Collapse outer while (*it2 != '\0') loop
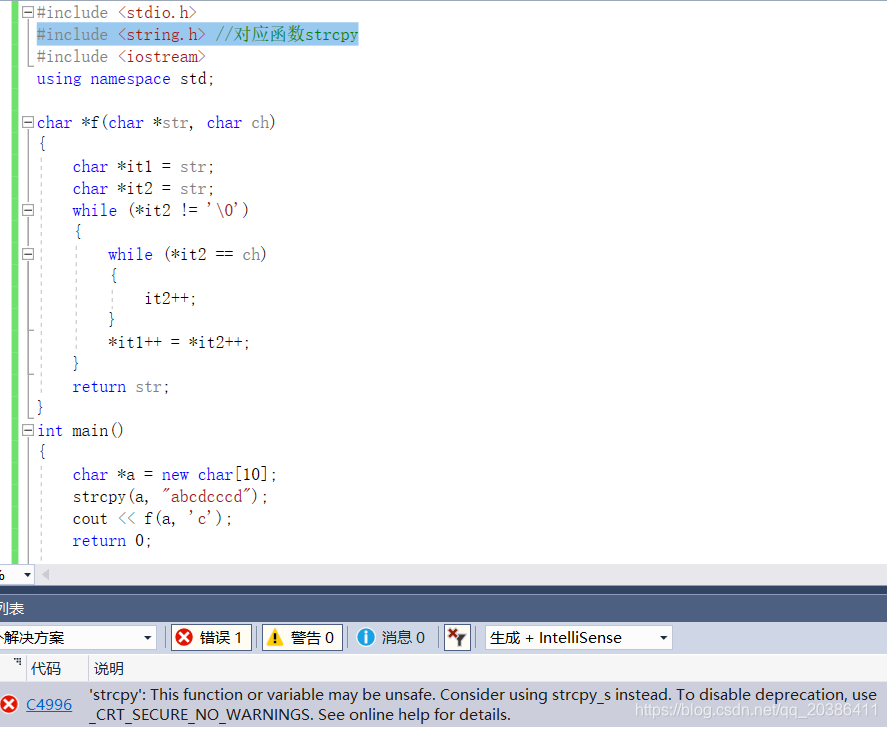Image resolution: width=887 pixels, height=729 pixels. click(28, 210)
